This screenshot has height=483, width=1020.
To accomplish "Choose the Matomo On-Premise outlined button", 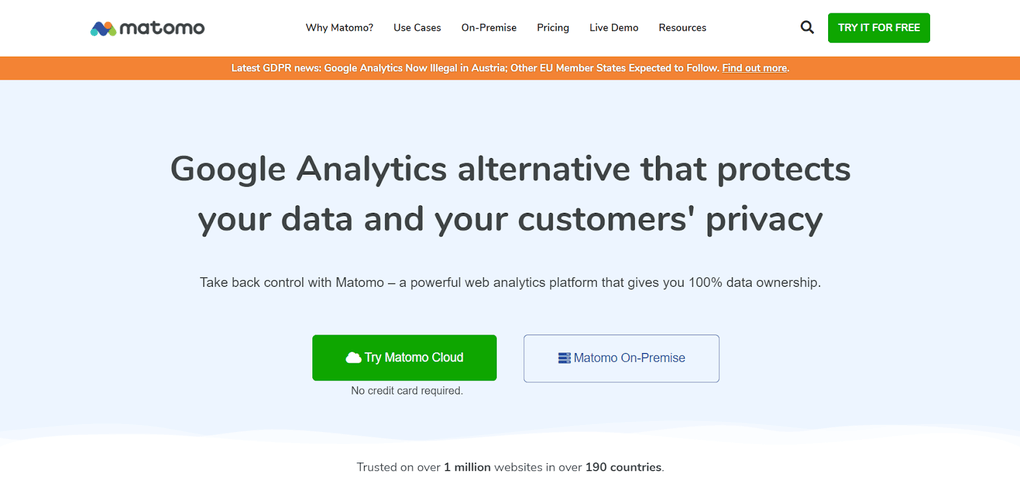I will click(x=621, y=358).
